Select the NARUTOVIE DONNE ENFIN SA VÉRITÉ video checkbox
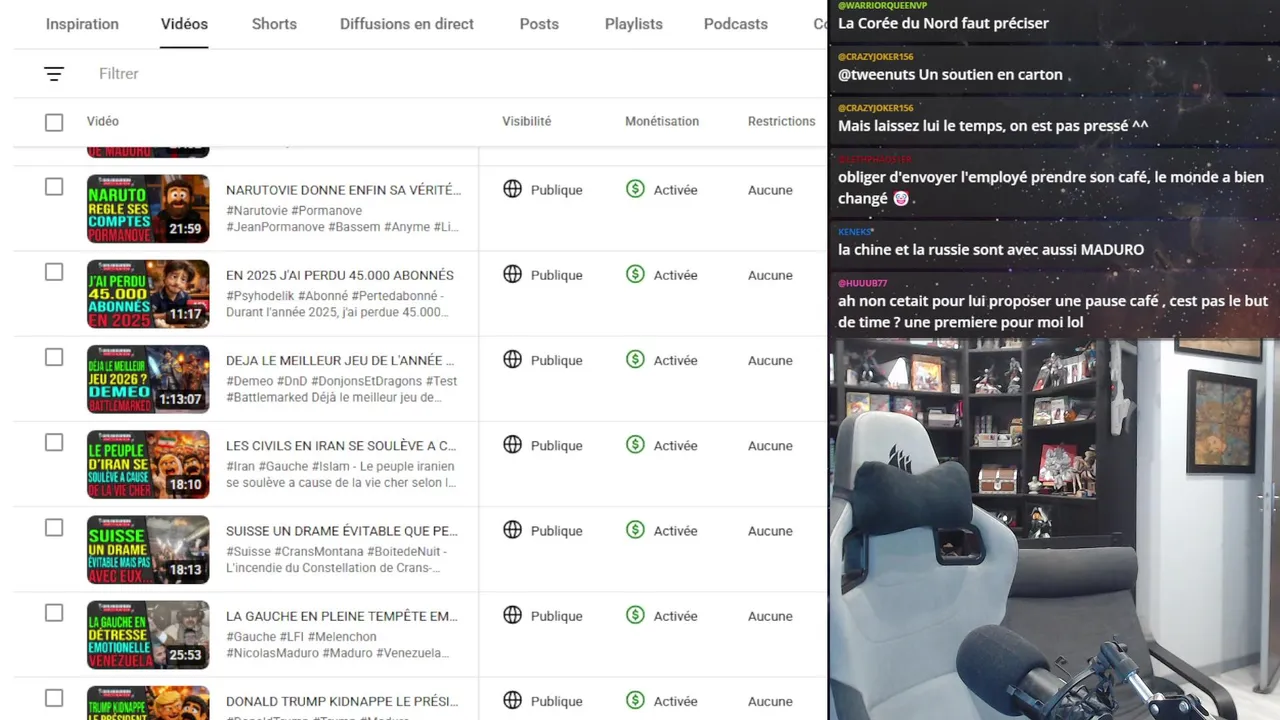Viewport: 1280px width, 720px height. (x=54, y=187)
